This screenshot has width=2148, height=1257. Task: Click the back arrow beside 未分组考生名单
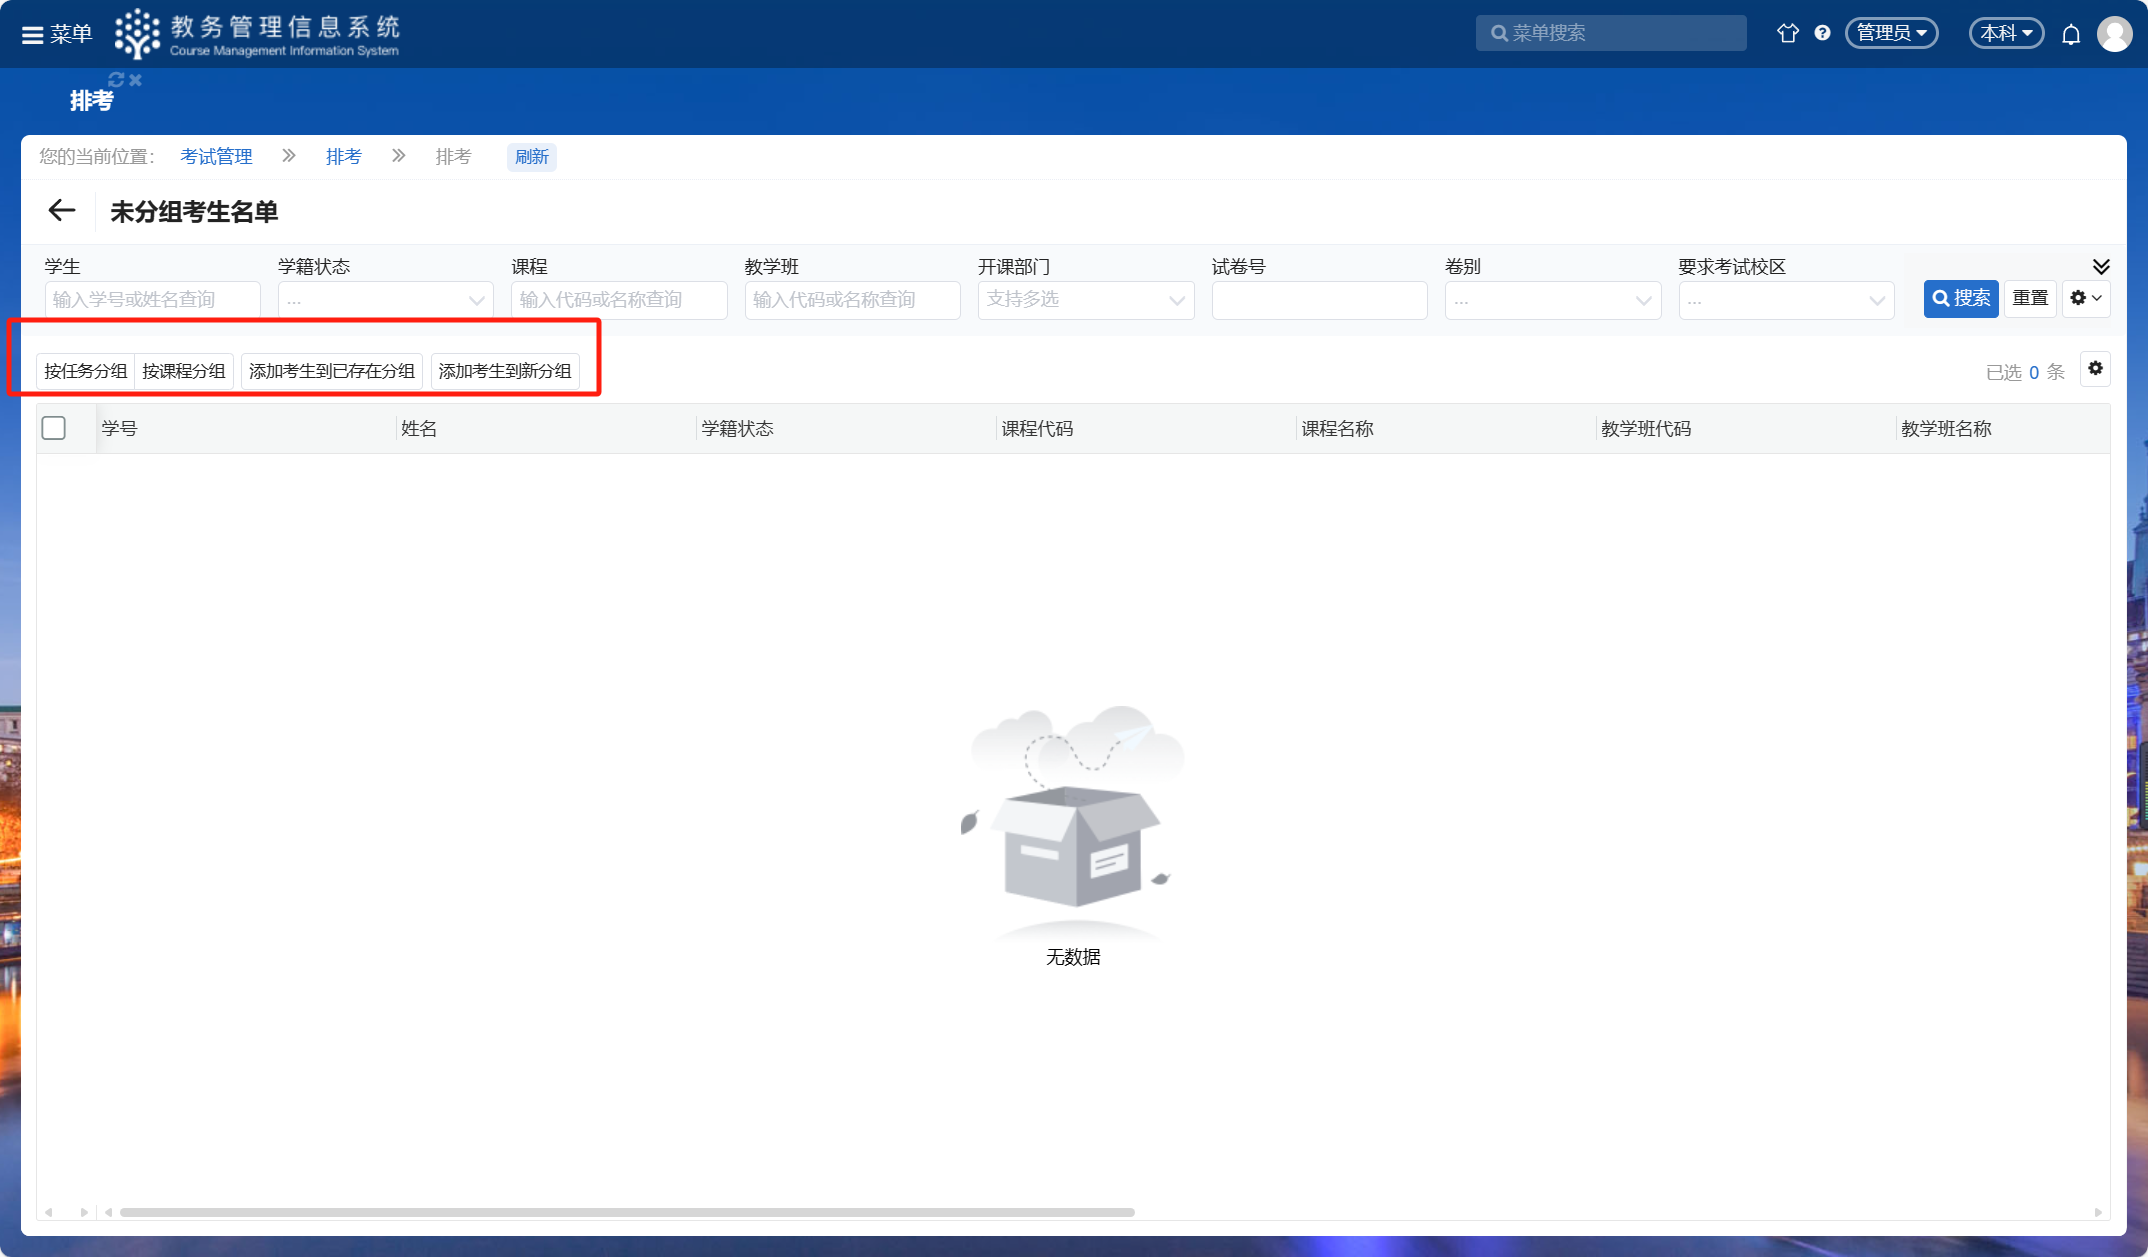[62, 210]
